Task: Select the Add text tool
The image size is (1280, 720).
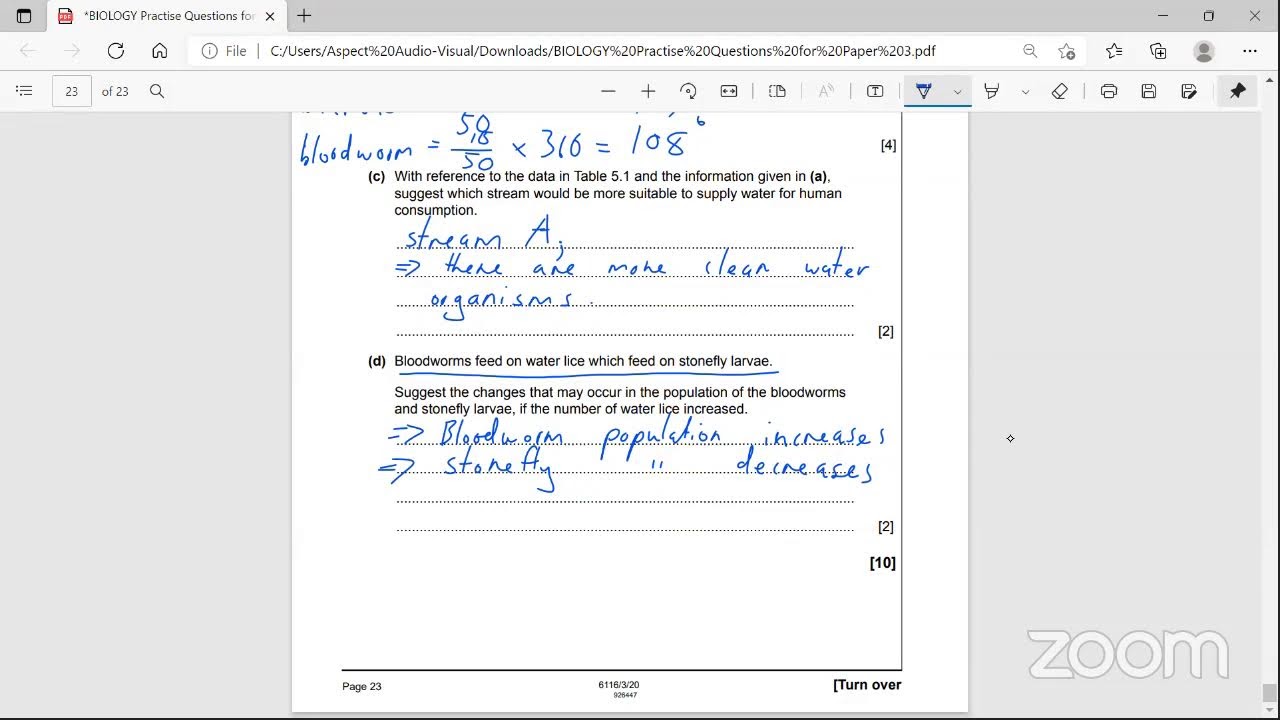Action: coord(875,91)
